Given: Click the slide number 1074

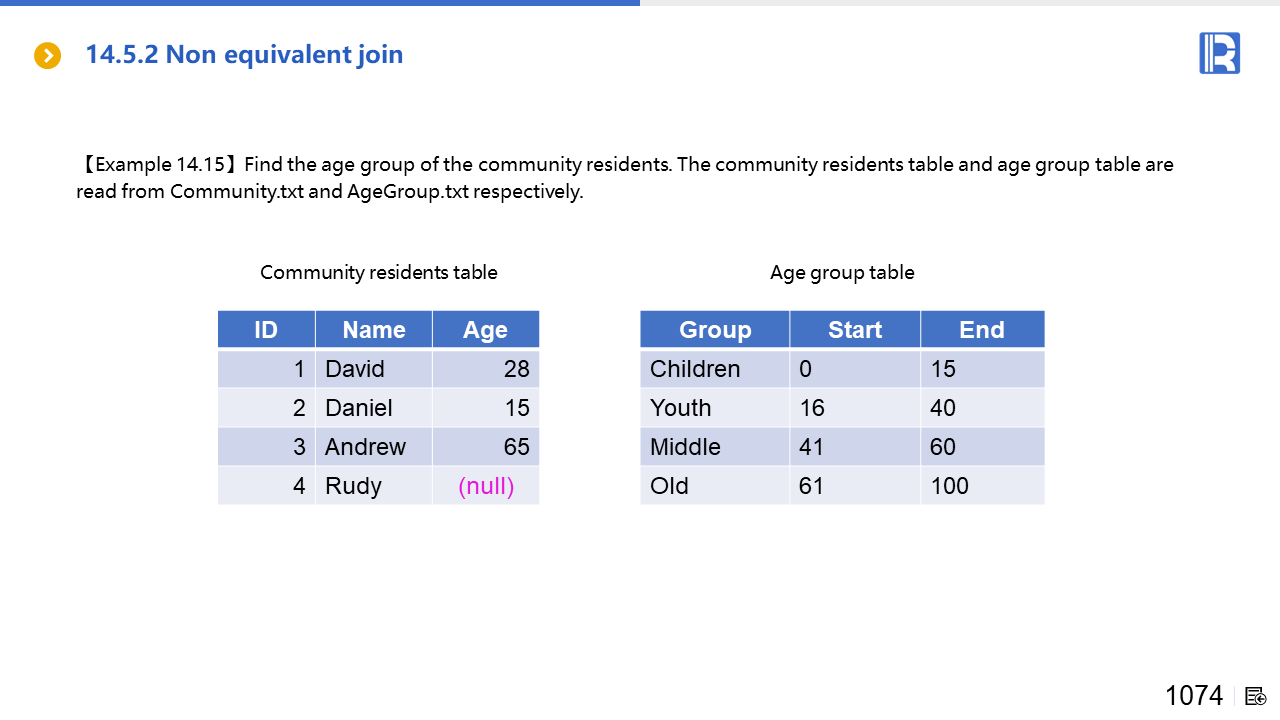Looking at the screenshot, I should 1194,696.
